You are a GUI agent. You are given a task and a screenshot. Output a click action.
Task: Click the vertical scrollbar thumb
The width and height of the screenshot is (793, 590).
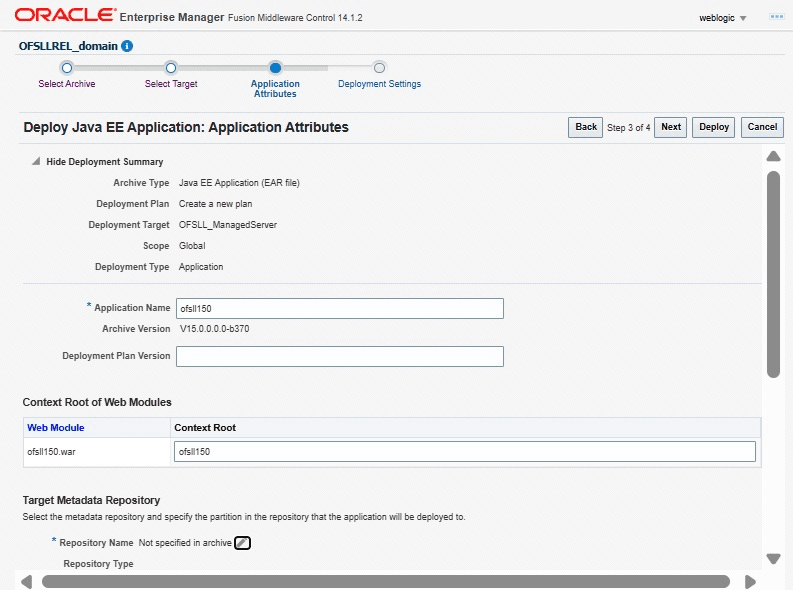click(x=773, y=275)
